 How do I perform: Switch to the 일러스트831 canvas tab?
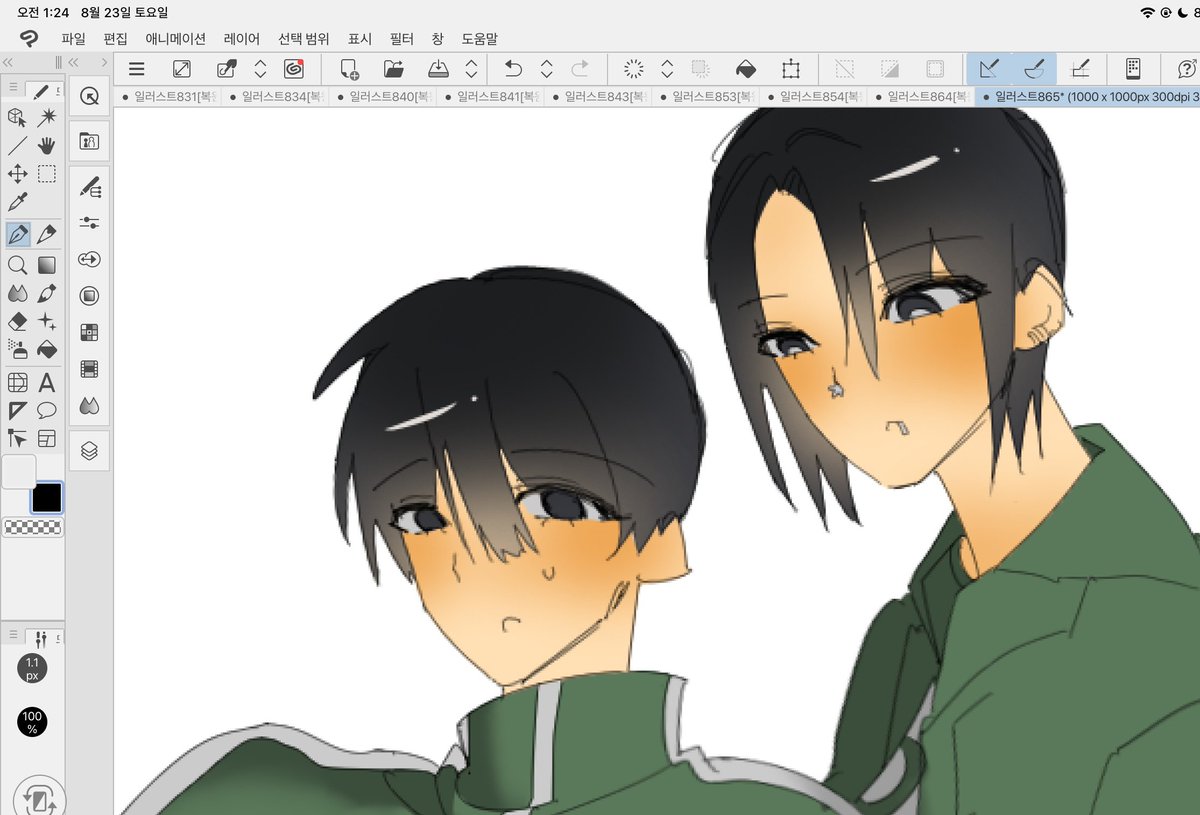168,97
